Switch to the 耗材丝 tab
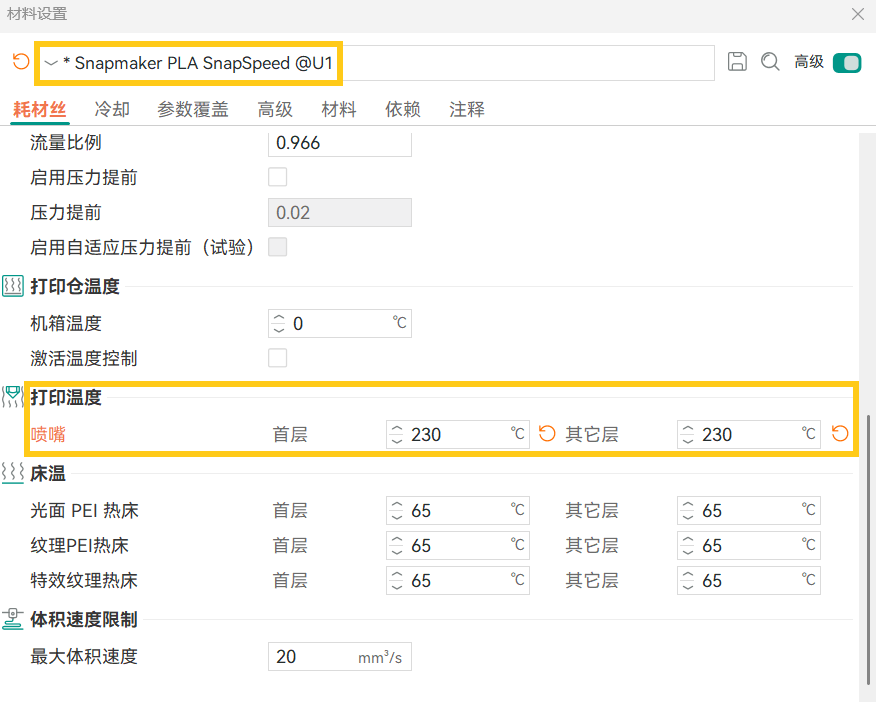 pyautogui.click(x=40, y=109)
